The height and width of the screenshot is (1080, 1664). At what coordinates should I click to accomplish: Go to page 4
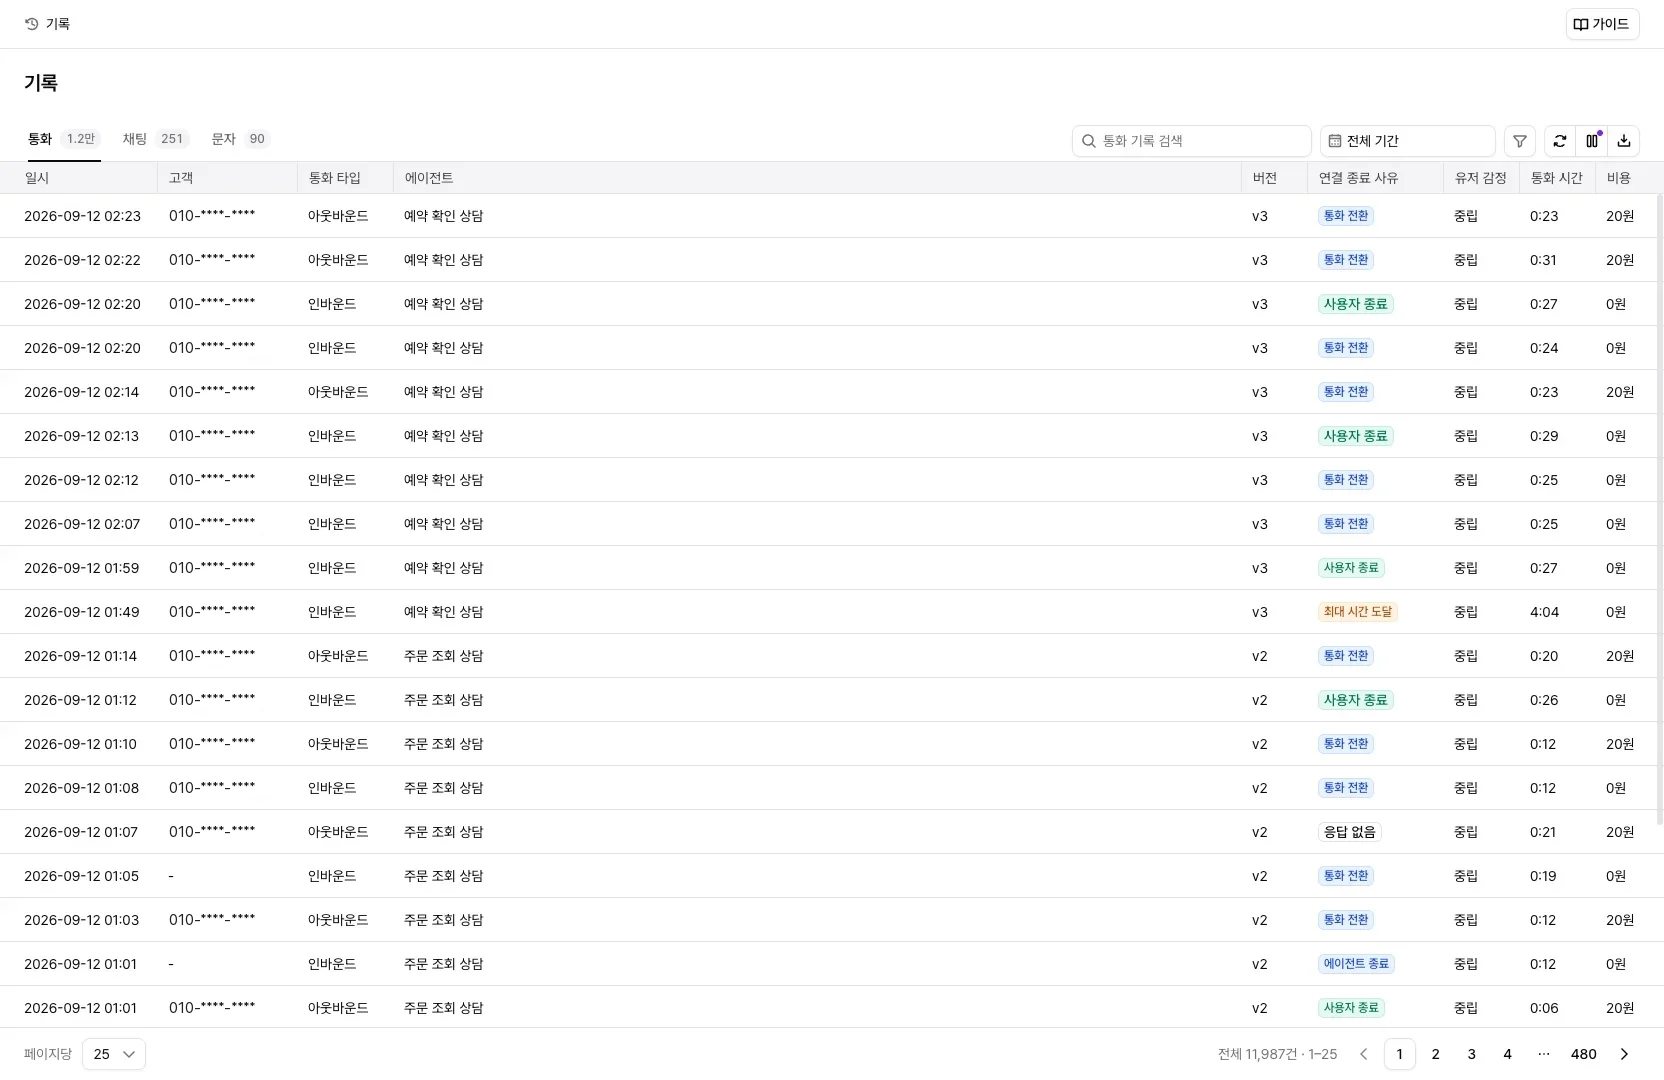tap(1508, 1054)
